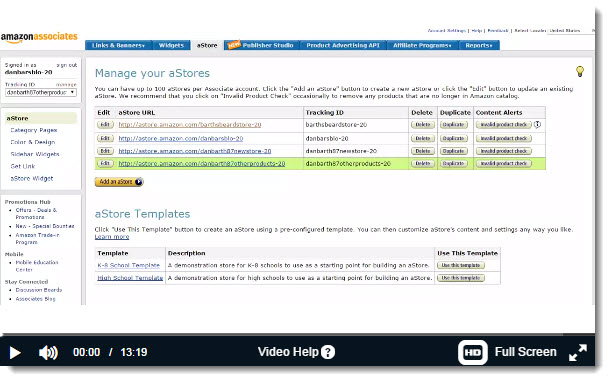
Task: Toggle HD quality badge
Action: 473,353
